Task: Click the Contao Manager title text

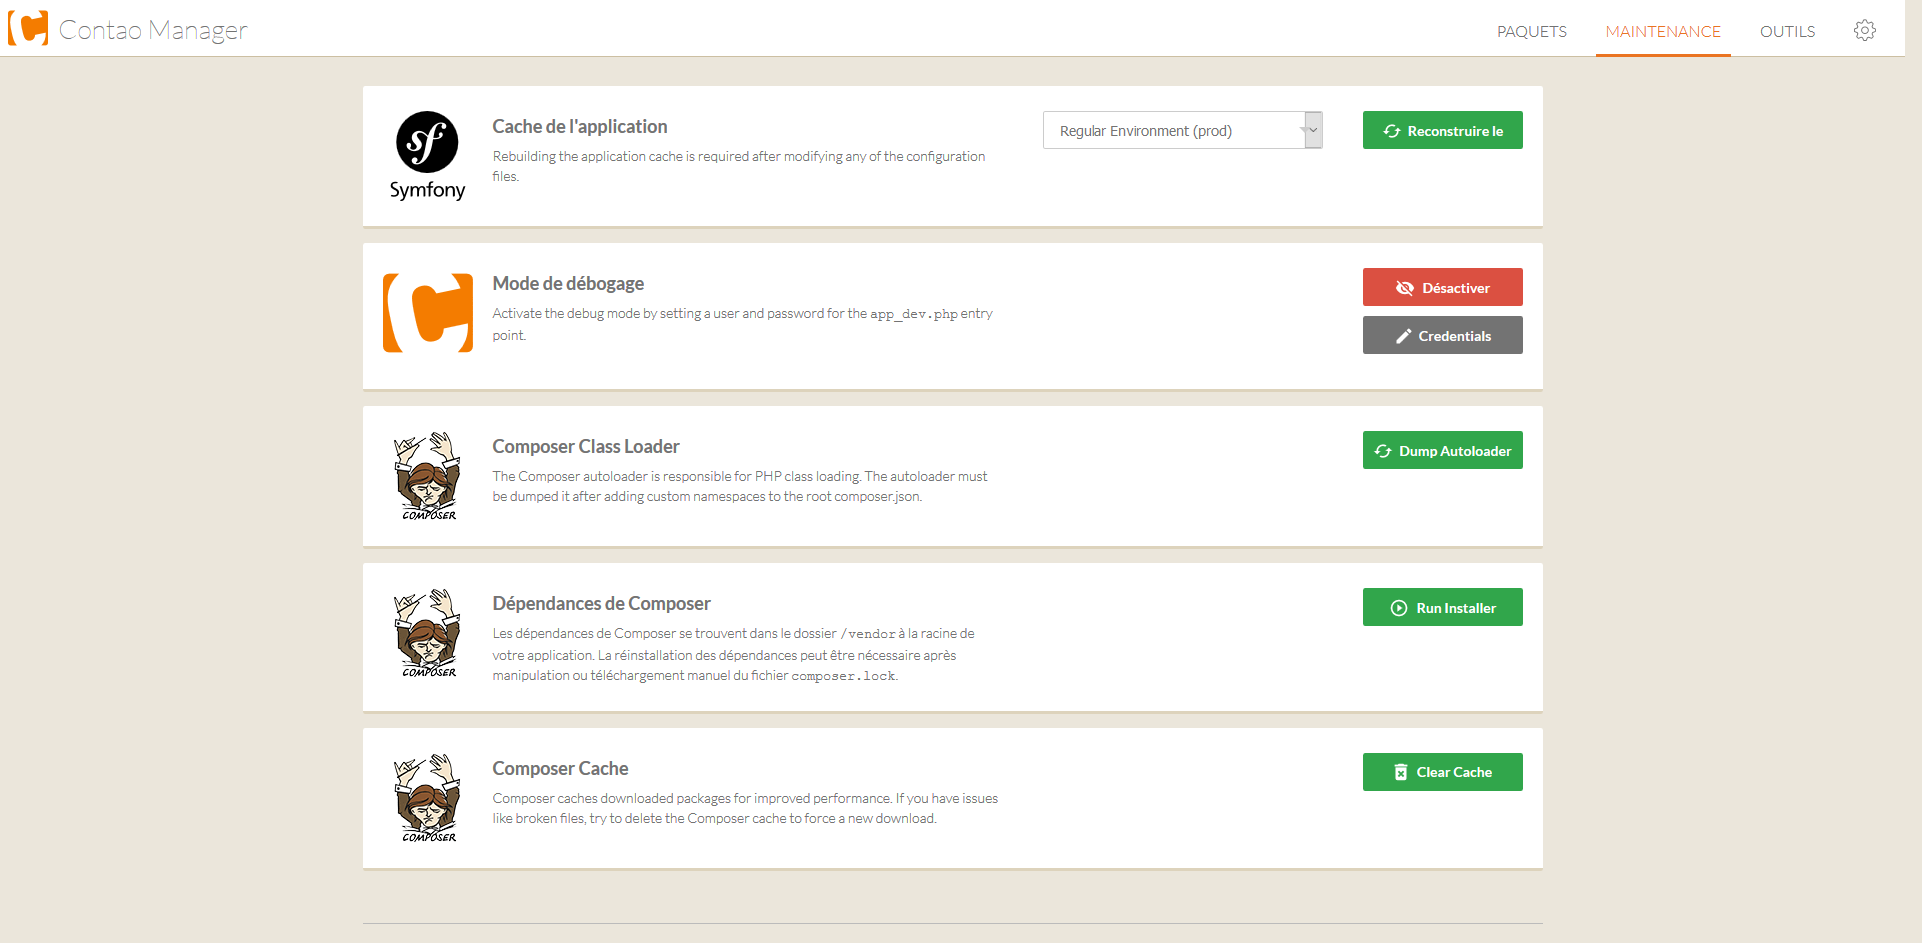Action: [153, 30]
